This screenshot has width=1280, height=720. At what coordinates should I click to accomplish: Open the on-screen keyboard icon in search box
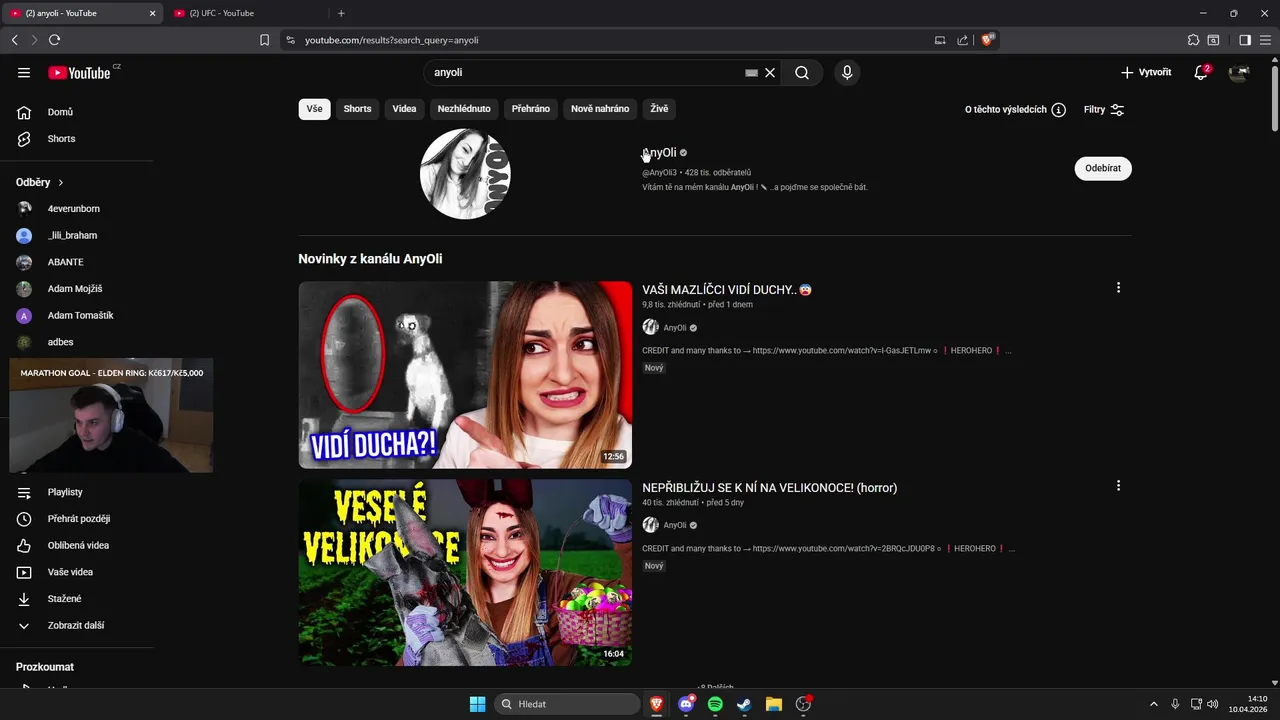751,72
